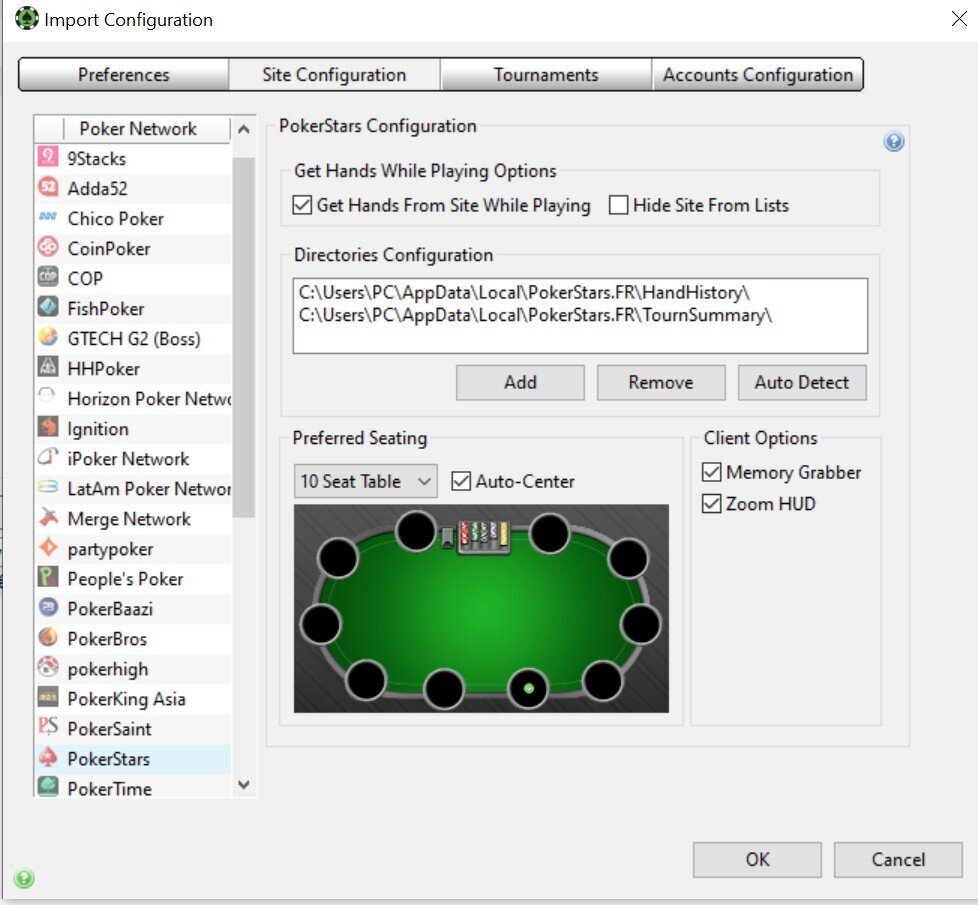Click the scroll down arrow of network list
The height and width of the screenshot is (905, 978).
point(244,785)
